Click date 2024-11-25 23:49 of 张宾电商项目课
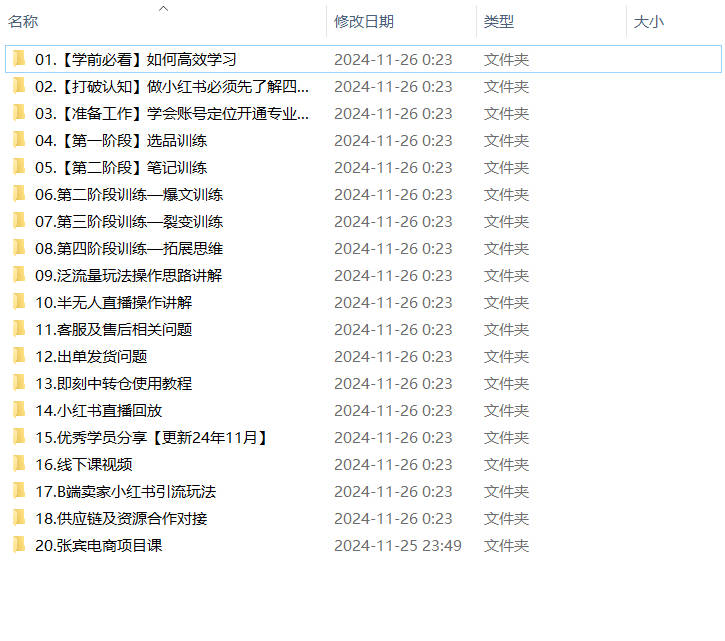The width and height of the screenshot is (725, 641). tap(398, 546)
